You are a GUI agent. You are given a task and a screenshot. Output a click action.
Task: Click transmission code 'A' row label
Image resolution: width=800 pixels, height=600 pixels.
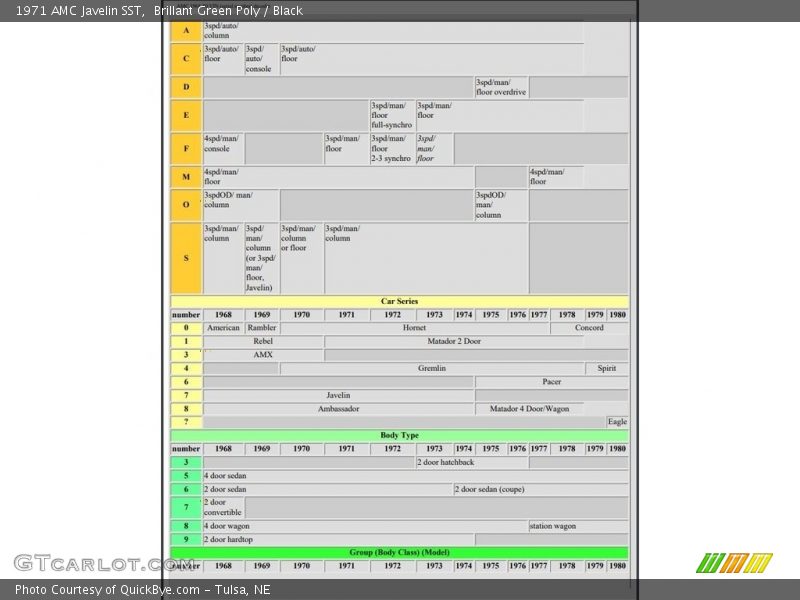[x=186, y=31]
